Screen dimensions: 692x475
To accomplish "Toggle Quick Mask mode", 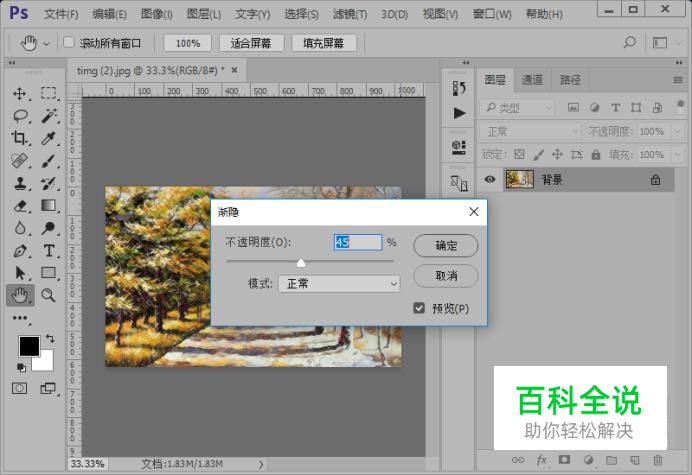I will (x=19, y=388).
